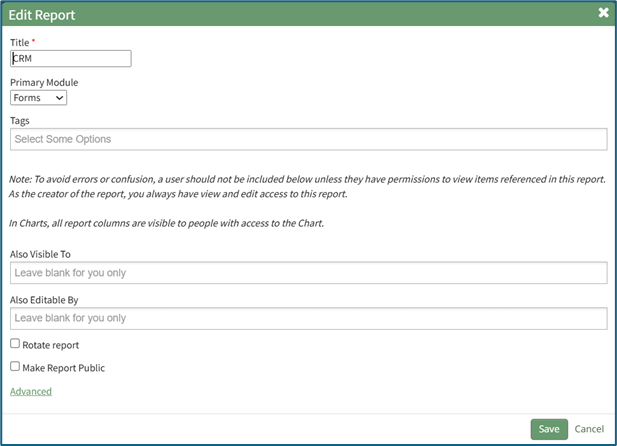Expand the Advanced settings link
The width and height of the screenshot is (617, 446).
pos(31,391)
